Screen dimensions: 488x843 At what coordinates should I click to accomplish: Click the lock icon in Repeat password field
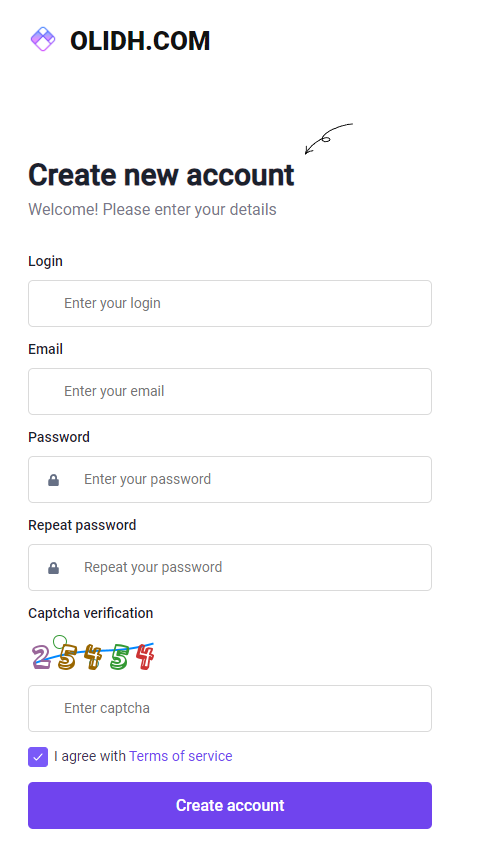coord(53,568)
